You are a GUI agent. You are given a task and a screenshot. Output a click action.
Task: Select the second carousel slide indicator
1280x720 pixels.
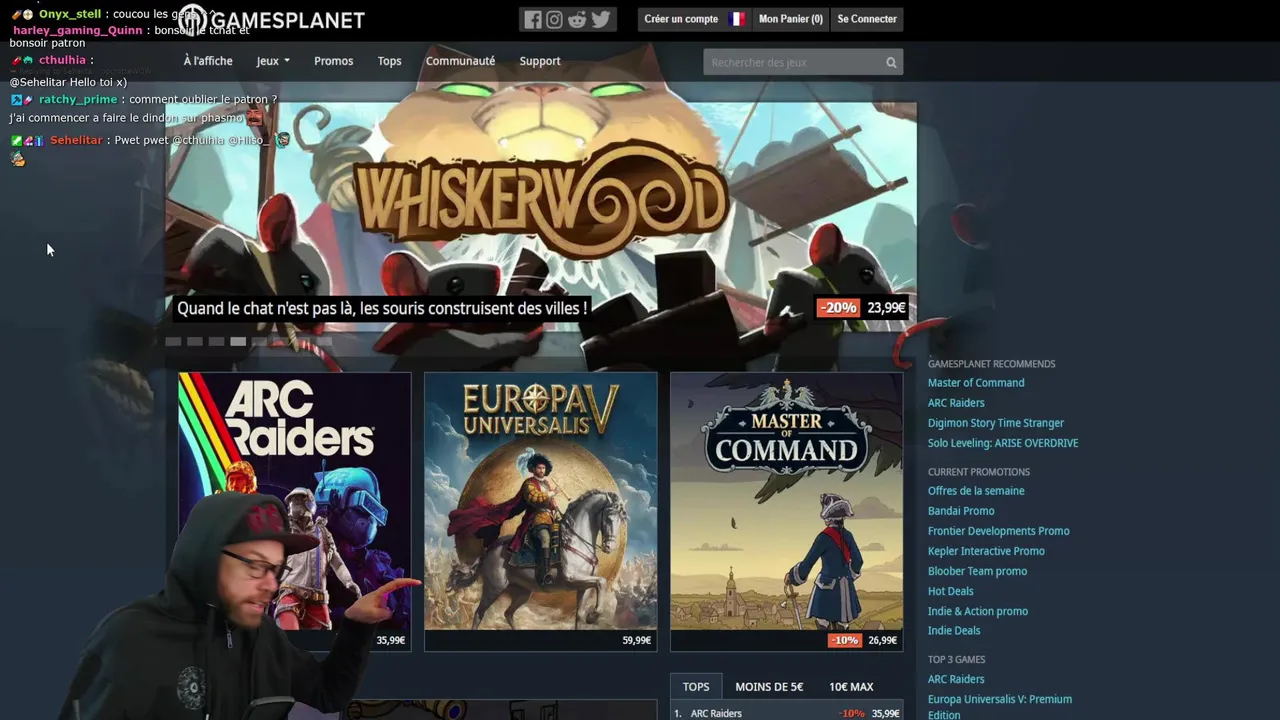[x=195, y=341]
